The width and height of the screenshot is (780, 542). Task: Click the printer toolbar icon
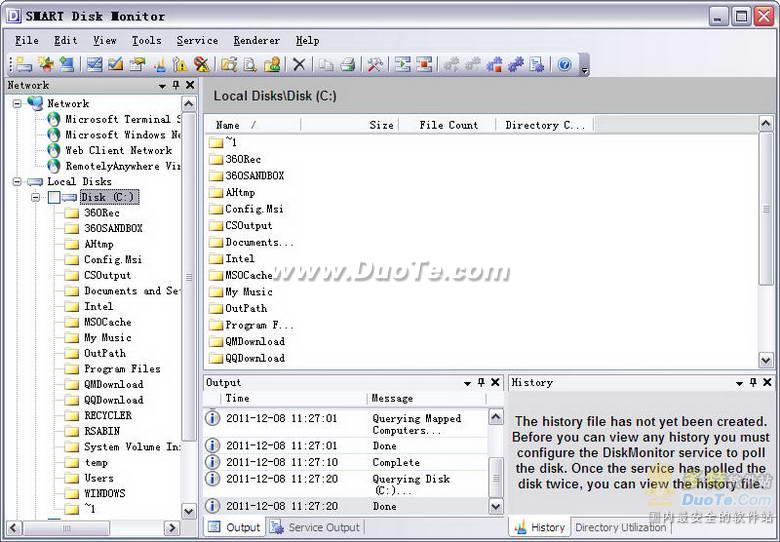pyautogui.click(x=348, y=65)
